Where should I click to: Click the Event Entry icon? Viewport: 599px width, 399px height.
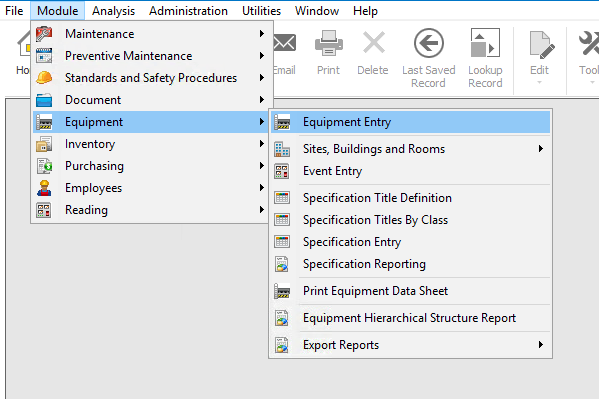click(282, 171)
